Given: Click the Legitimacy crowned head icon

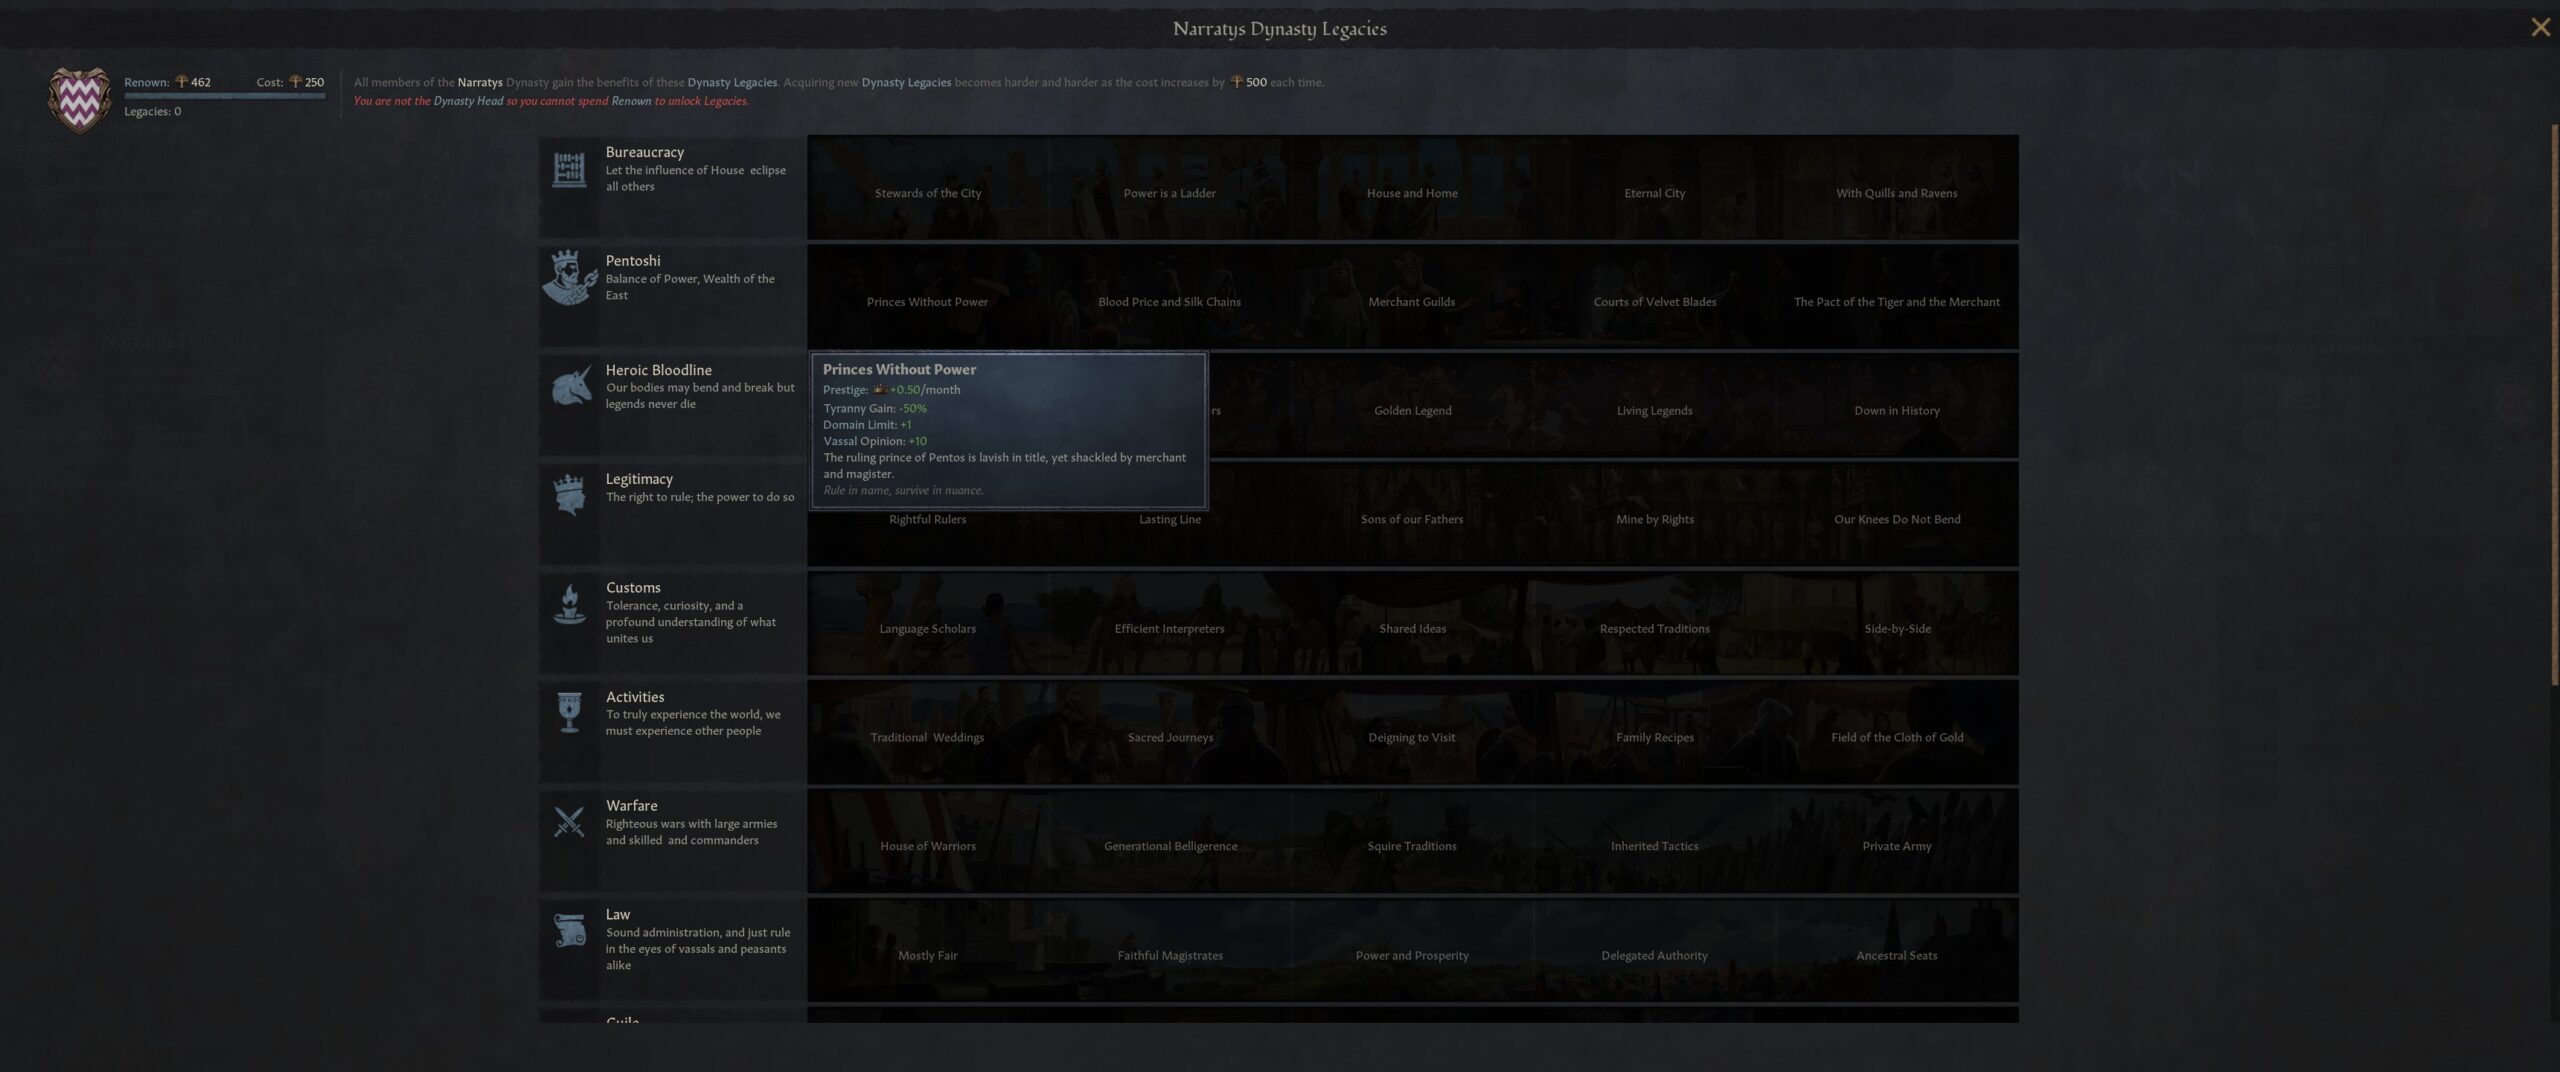Looking at the screenshot, I should (569, 496).
